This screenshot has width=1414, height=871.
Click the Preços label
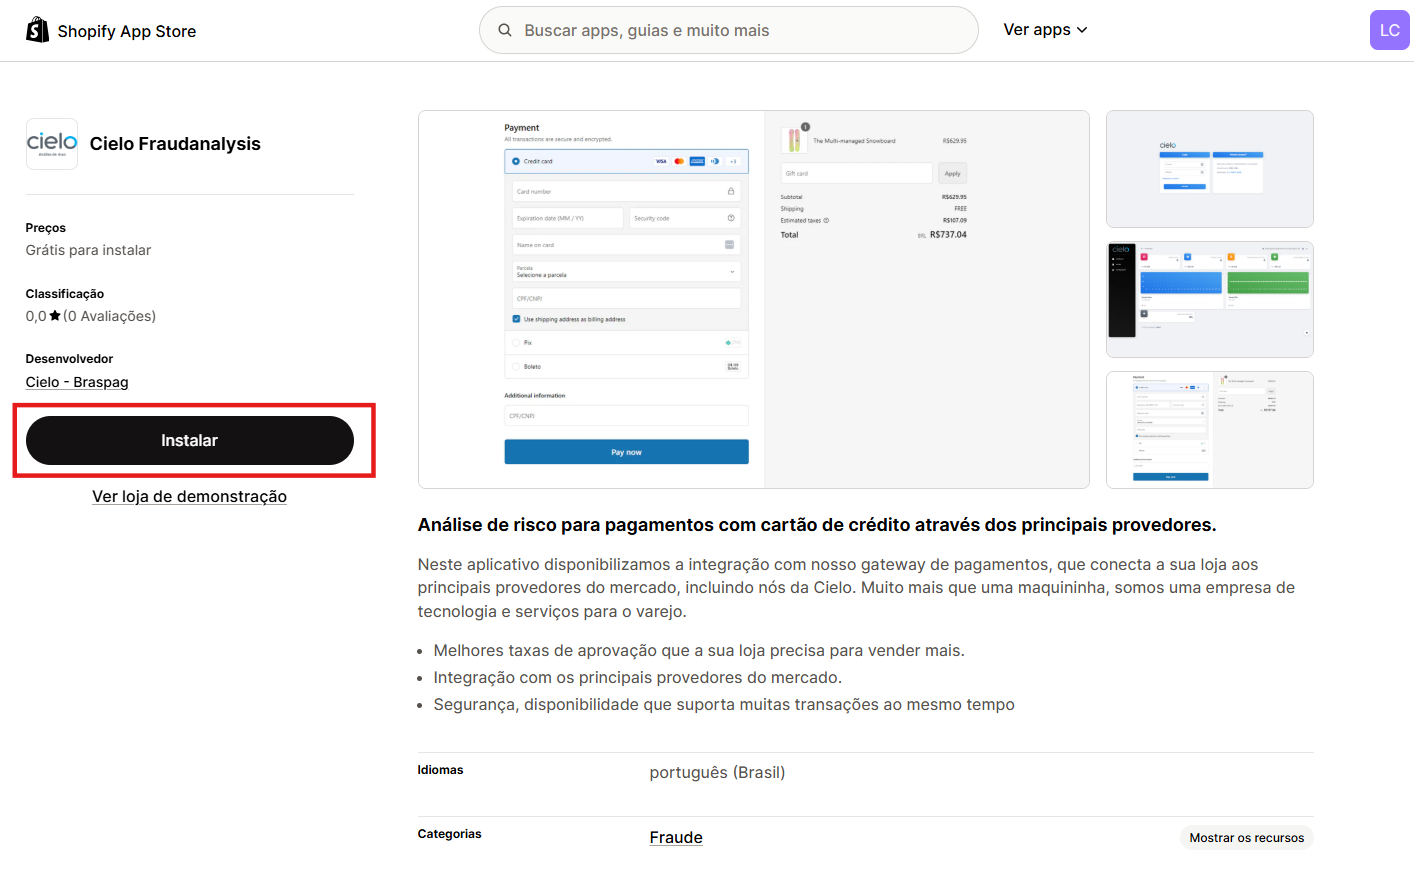click(x=46, y=228)
